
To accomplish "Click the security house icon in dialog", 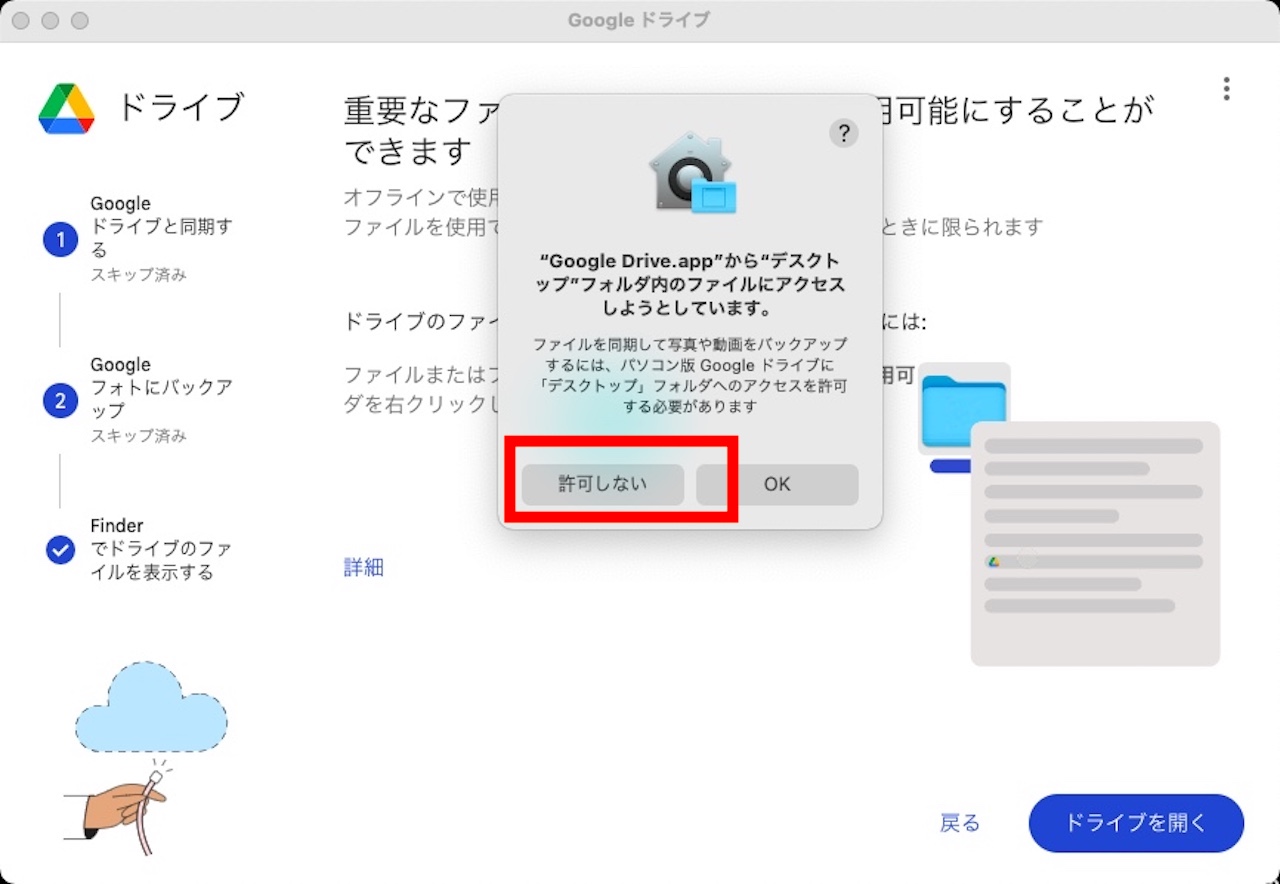I will [x=691, y=171].
